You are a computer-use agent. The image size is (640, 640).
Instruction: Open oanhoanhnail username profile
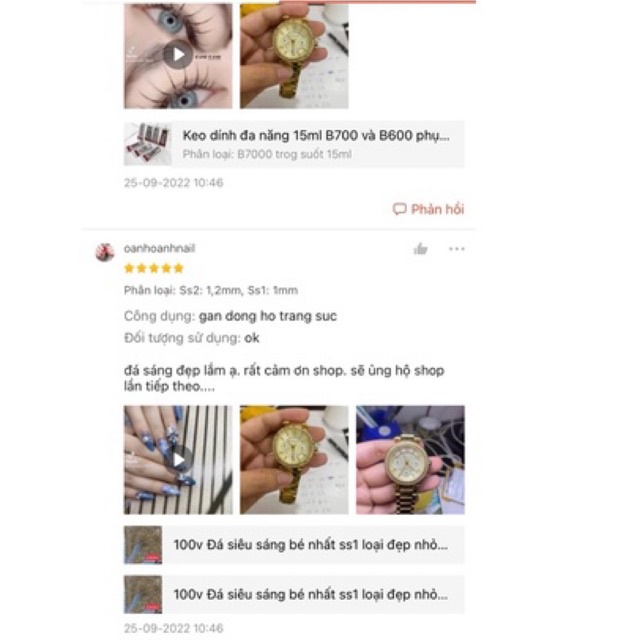(x=159, y=248)
